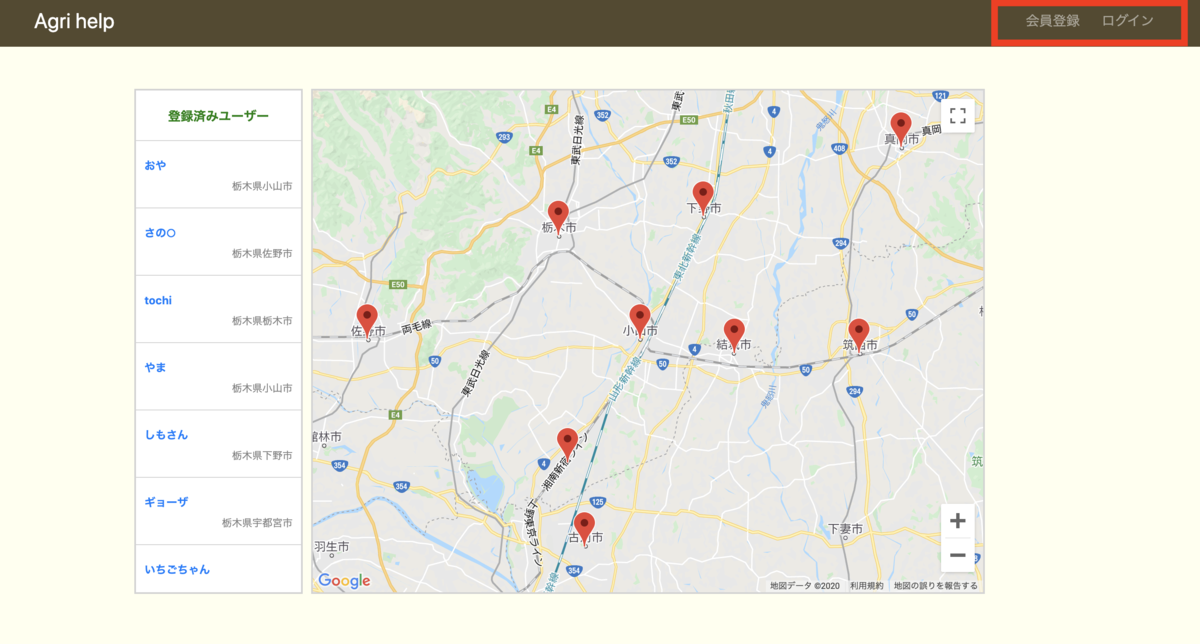The image size is (1200, 644).
Task: Open user しもさん profile
Action: [166, 435]
